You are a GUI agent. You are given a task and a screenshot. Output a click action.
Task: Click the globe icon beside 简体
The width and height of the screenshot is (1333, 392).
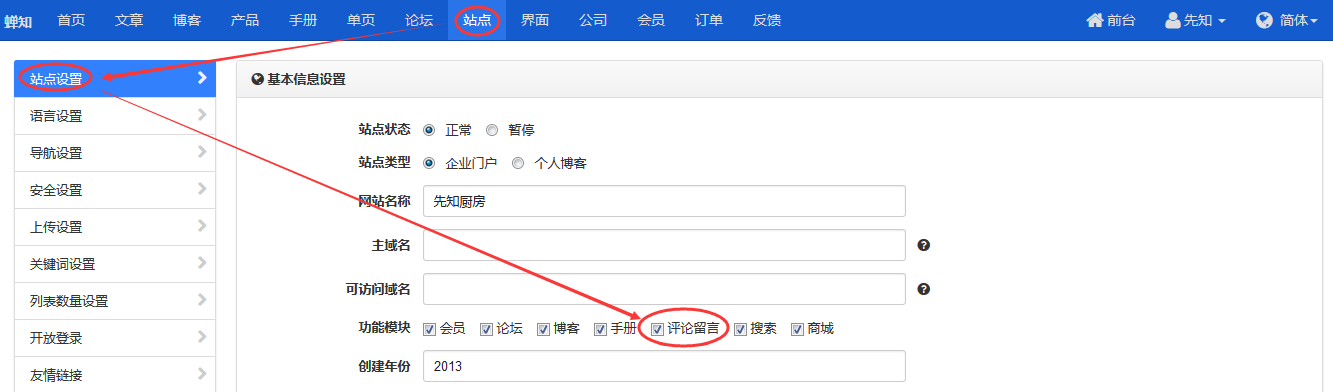pos(1264,20)
